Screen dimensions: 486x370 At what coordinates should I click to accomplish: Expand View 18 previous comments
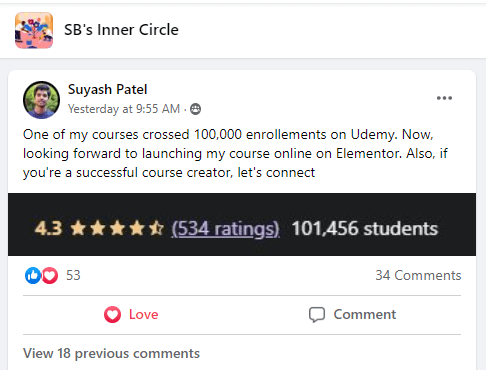111,353
